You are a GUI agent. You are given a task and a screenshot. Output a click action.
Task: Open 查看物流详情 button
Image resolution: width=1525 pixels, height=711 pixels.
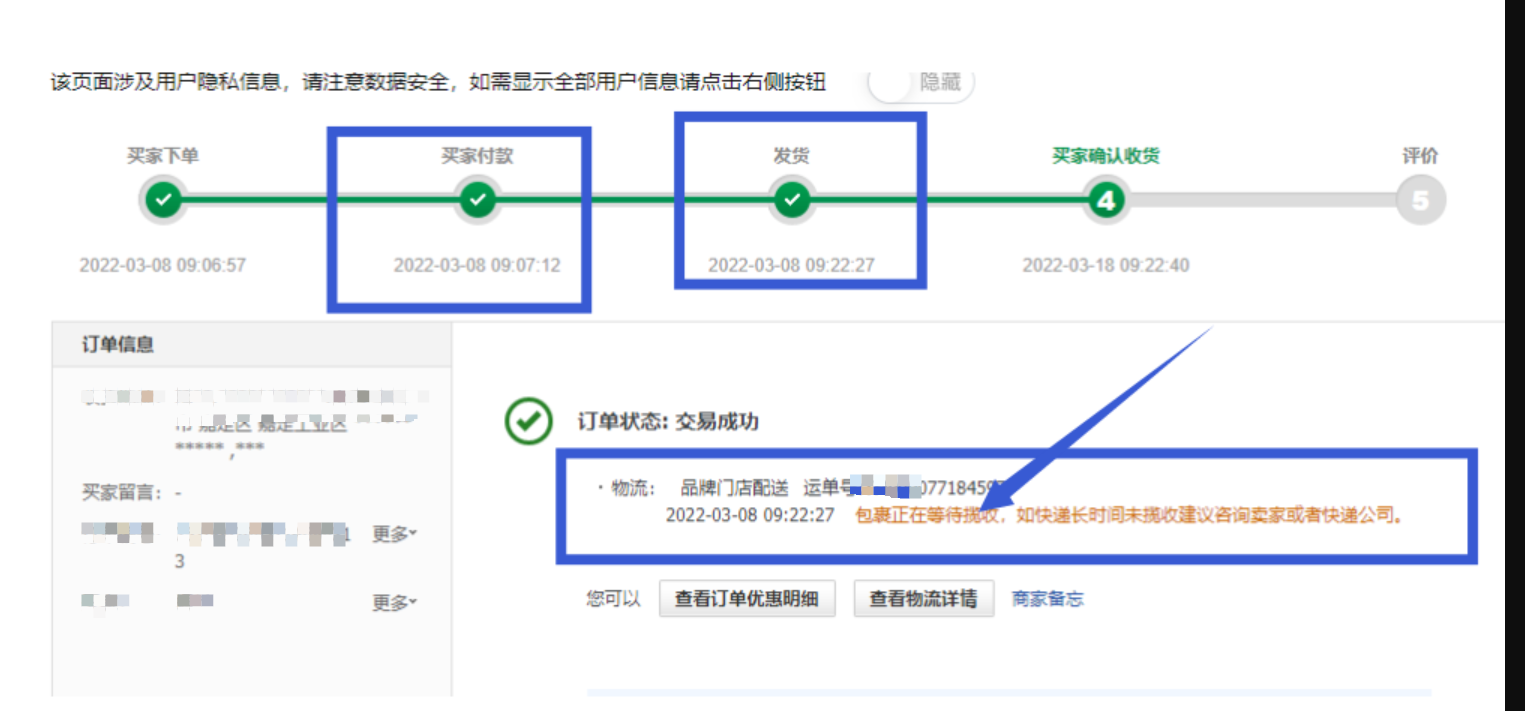click(x=923, y=599)
